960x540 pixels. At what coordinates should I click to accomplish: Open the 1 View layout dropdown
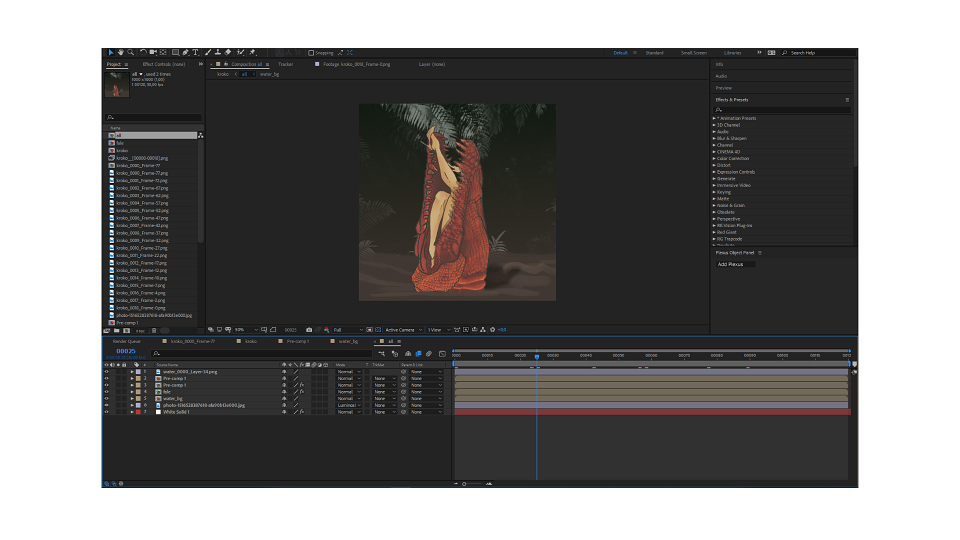pos(438,329)
